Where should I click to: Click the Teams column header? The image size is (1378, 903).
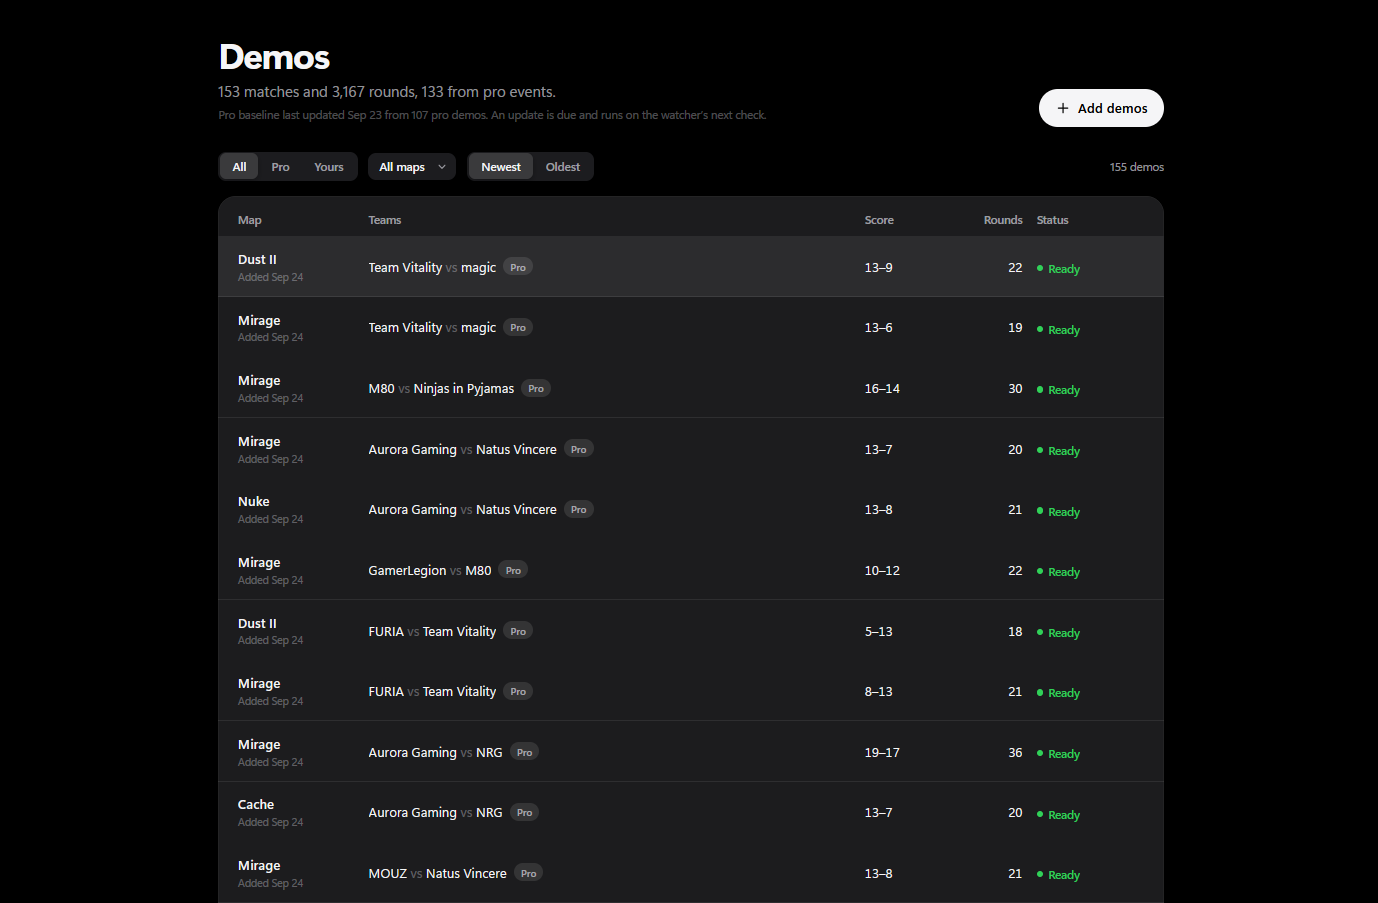pyautogui.click(x=385, y=220)
